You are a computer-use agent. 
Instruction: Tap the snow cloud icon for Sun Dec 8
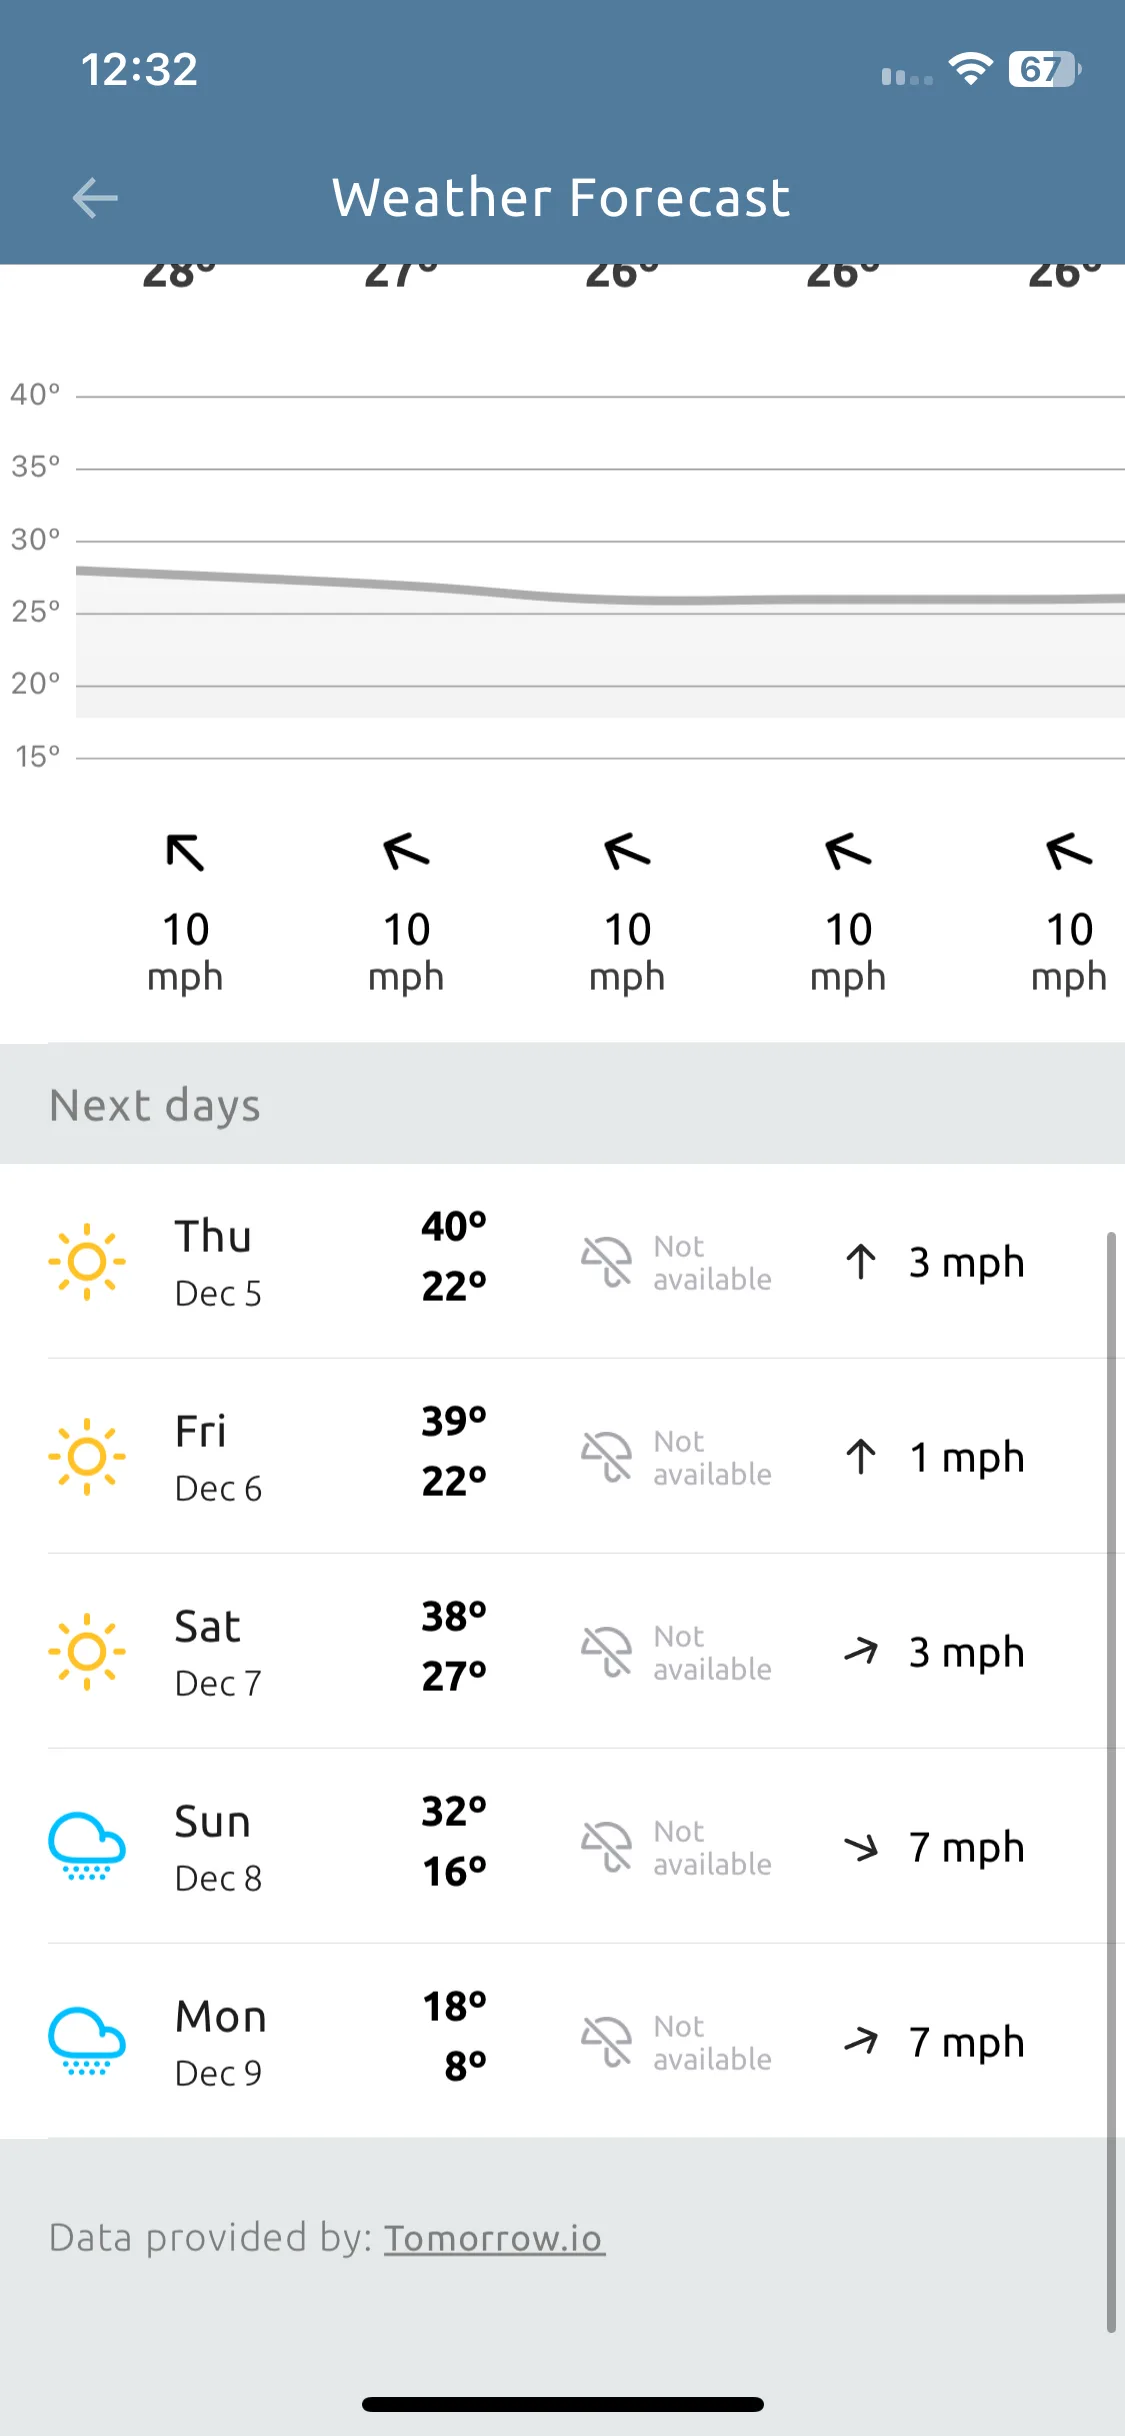87,1846
